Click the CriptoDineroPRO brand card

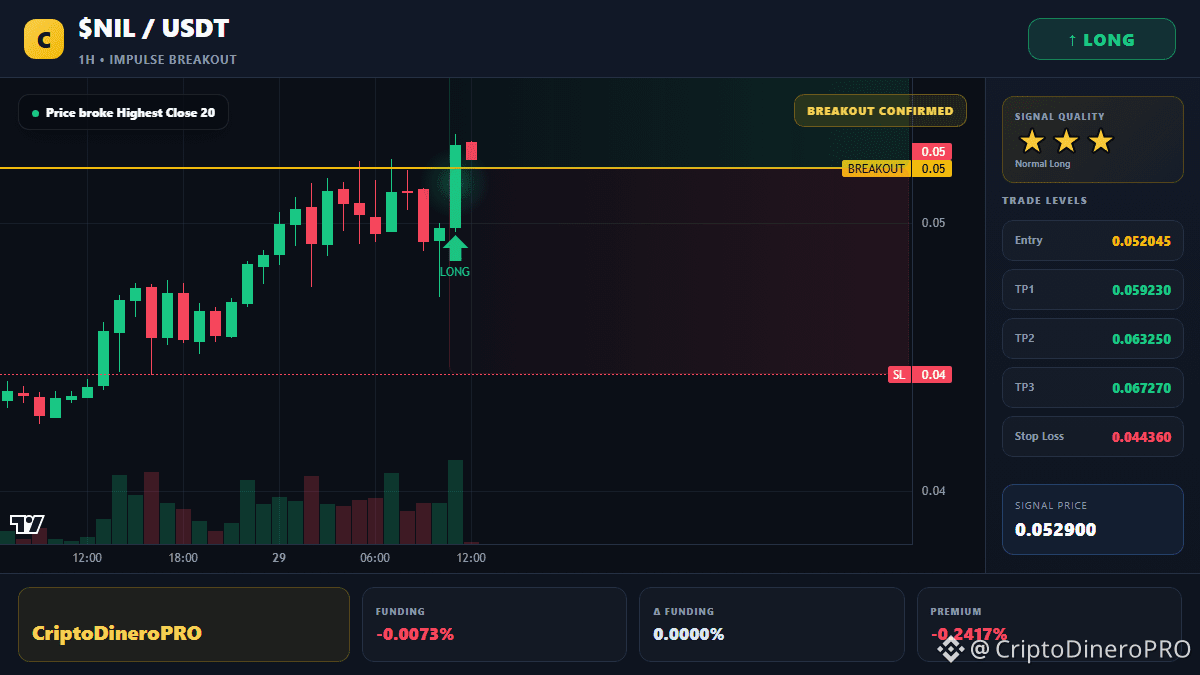tap(184, 624)
